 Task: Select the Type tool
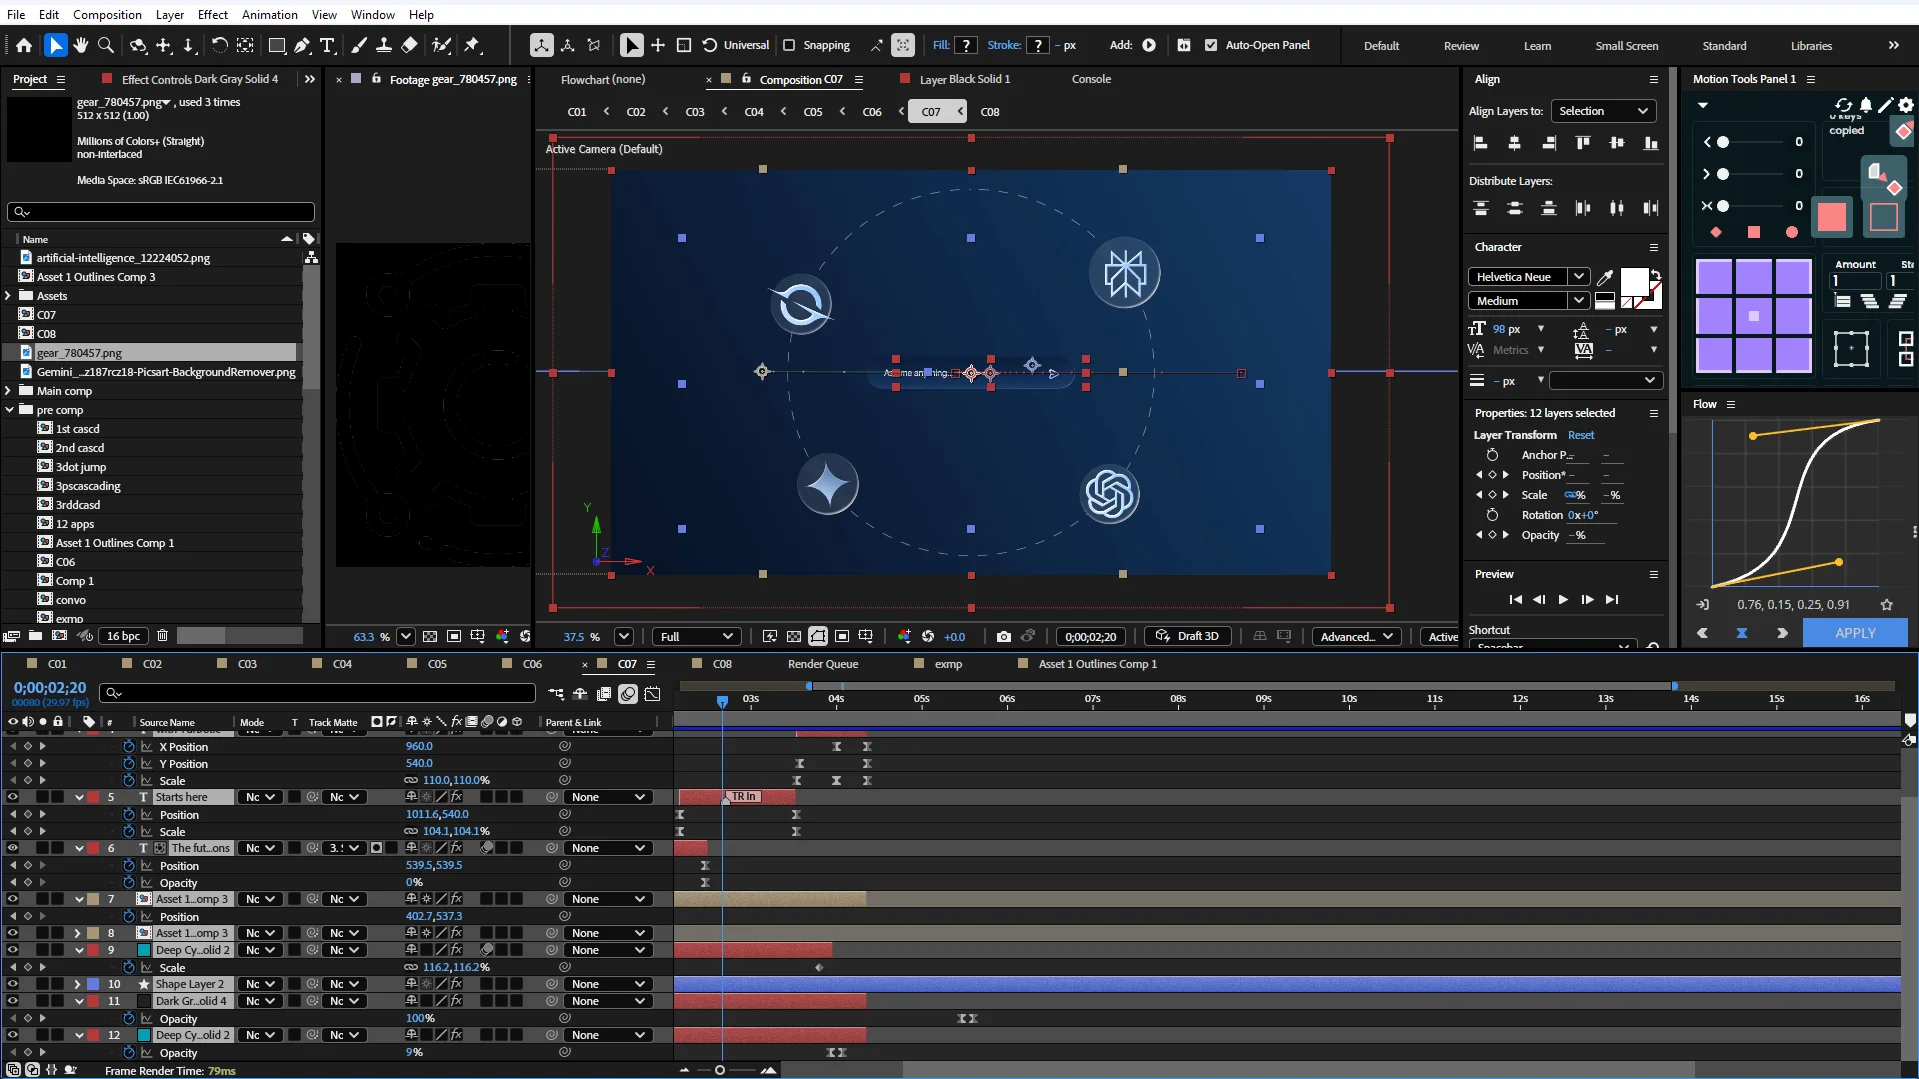click(x=327, y=45)
